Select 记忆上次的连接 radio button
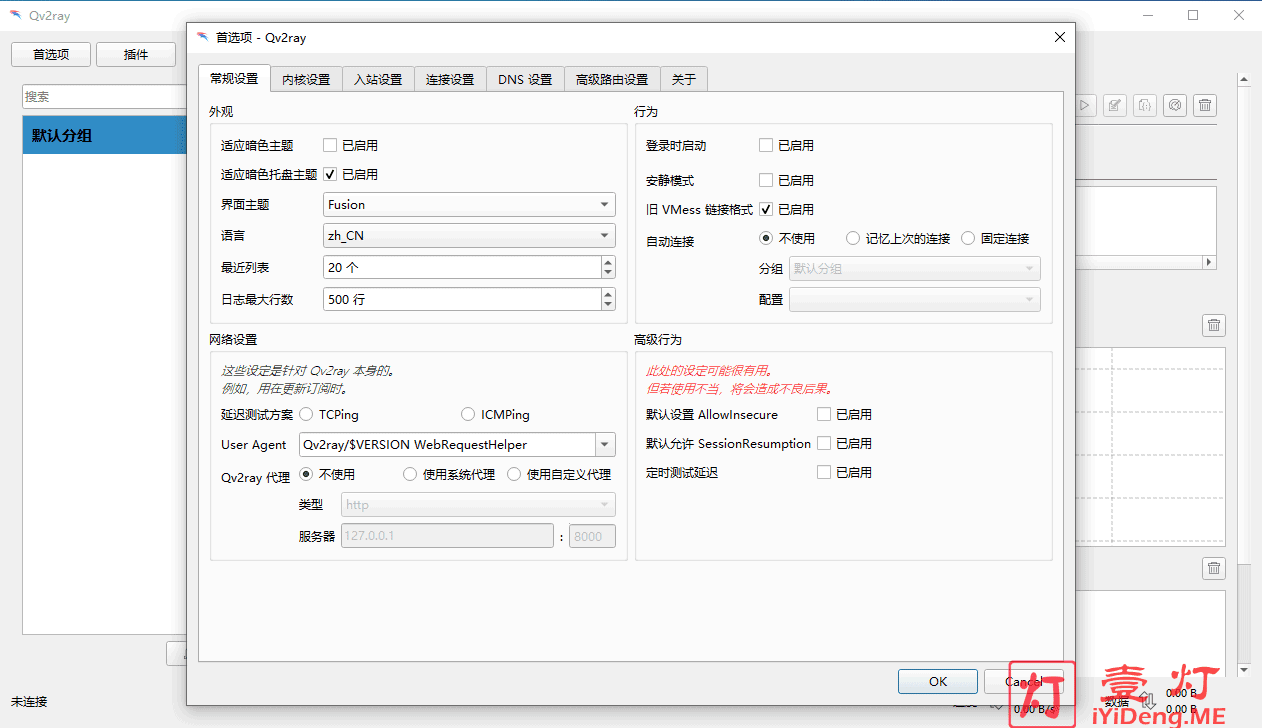The width and height of the screenshot is (1262, 728). point(853,238)
